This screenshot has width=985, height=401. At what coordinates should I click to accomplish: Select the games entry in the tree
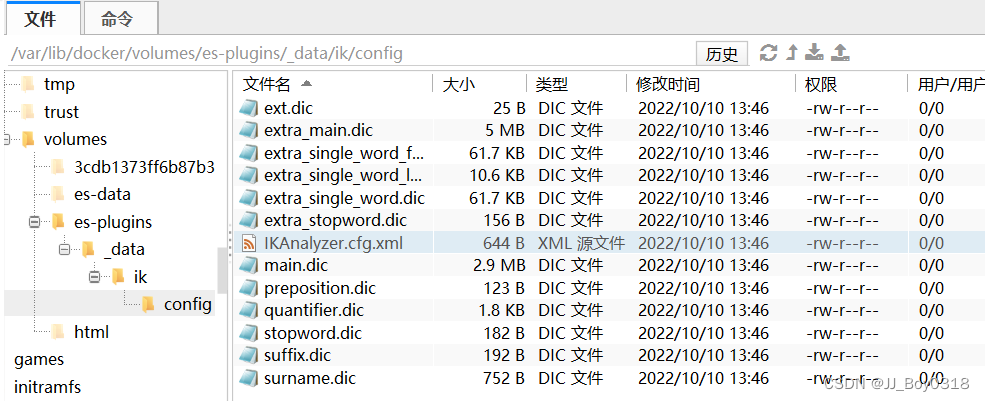point(39,360)
